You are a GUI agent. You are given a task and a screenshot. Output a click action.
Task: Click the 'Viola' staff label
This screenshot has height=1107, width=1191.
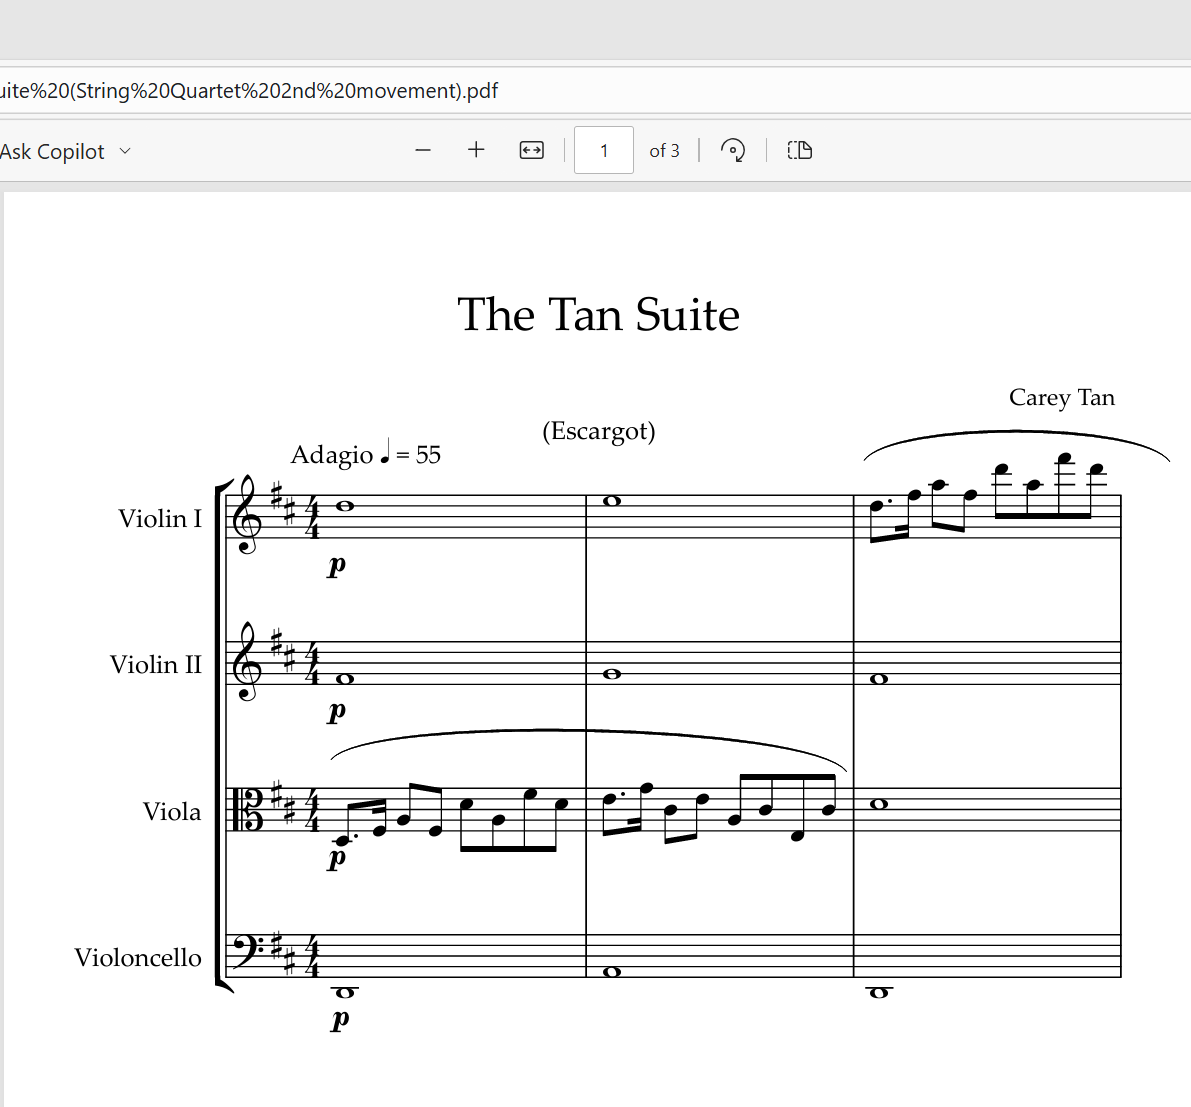[172, 811]
